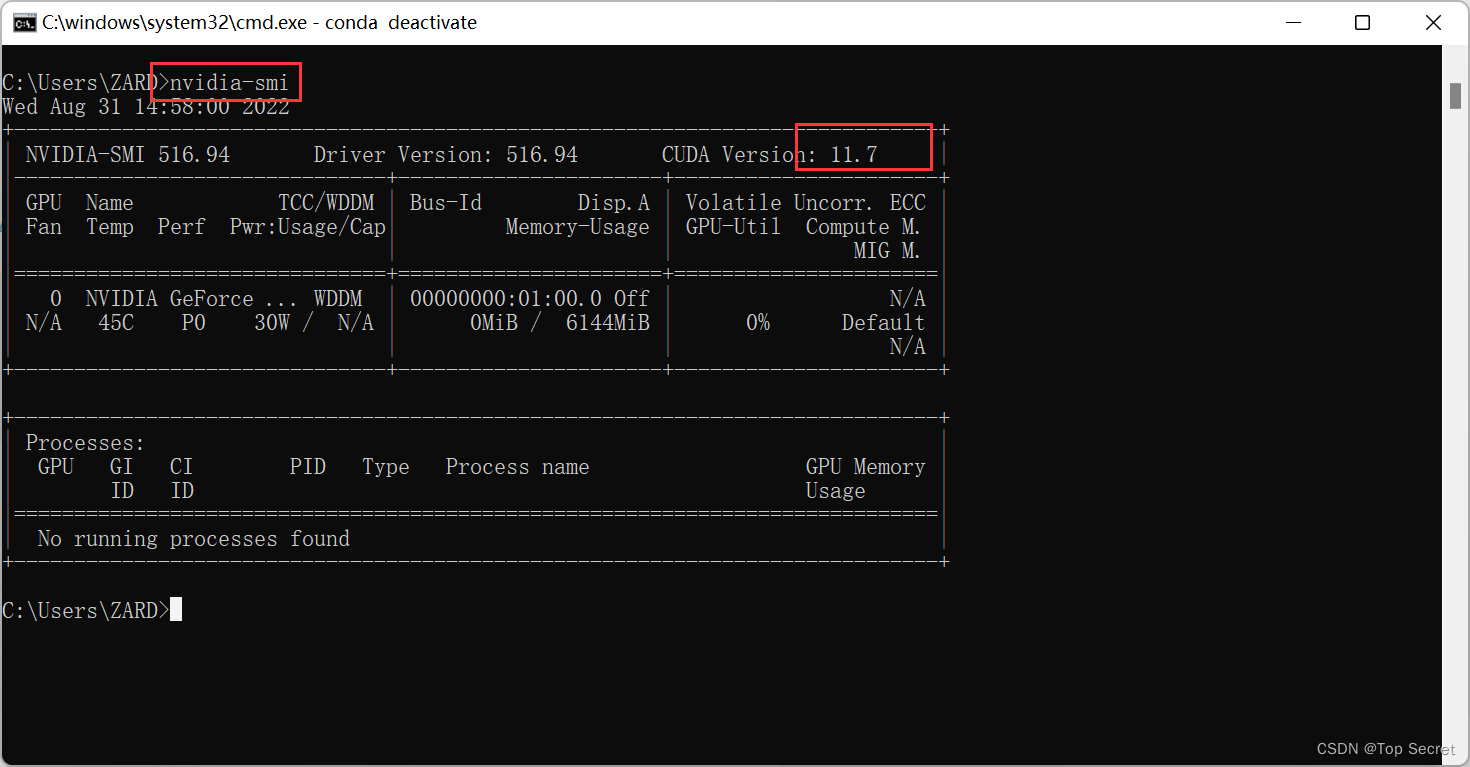
Task: Click the memory used value '0MiB'
Action: [494, 323]
